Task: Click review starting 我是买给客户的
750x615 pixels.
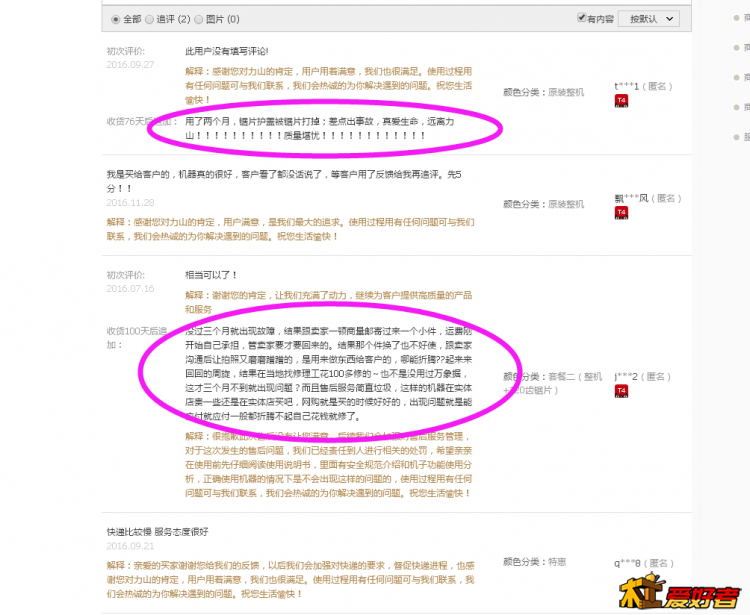Action: [x=284, y=181]
